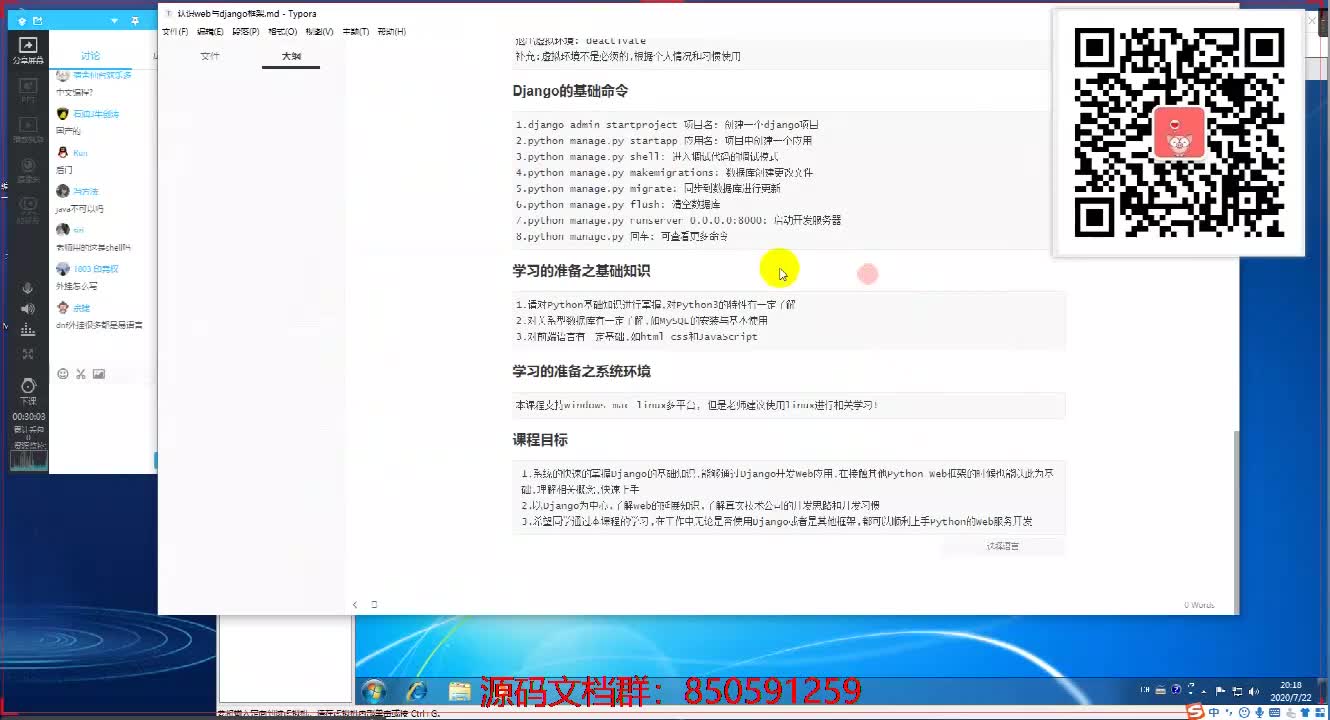Collapse the Typora sidebar with the arrow icon
This screenshot has height=720, width=1330.
pyautogui.click(x=355, y=605)
